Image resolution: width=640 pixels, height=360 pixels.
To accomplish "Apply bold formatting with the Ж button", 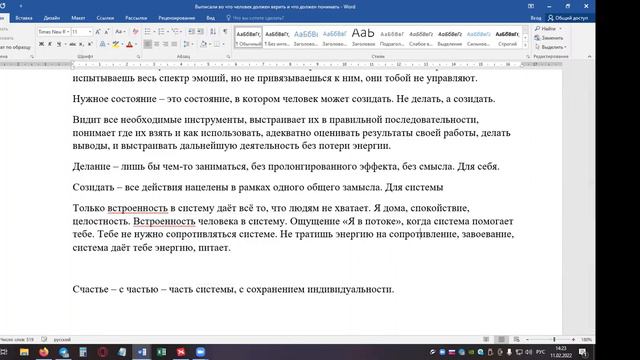I will (x=41, y=44).
